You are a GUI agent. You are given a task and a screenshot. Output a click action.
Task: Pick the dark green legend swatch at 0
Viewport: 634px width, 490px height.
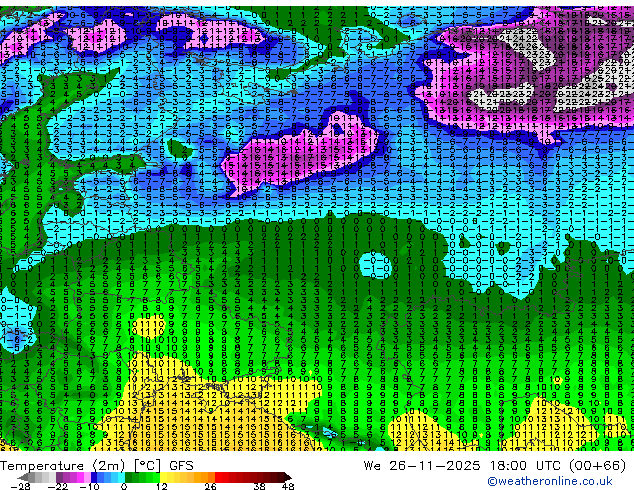click(129, 477)
